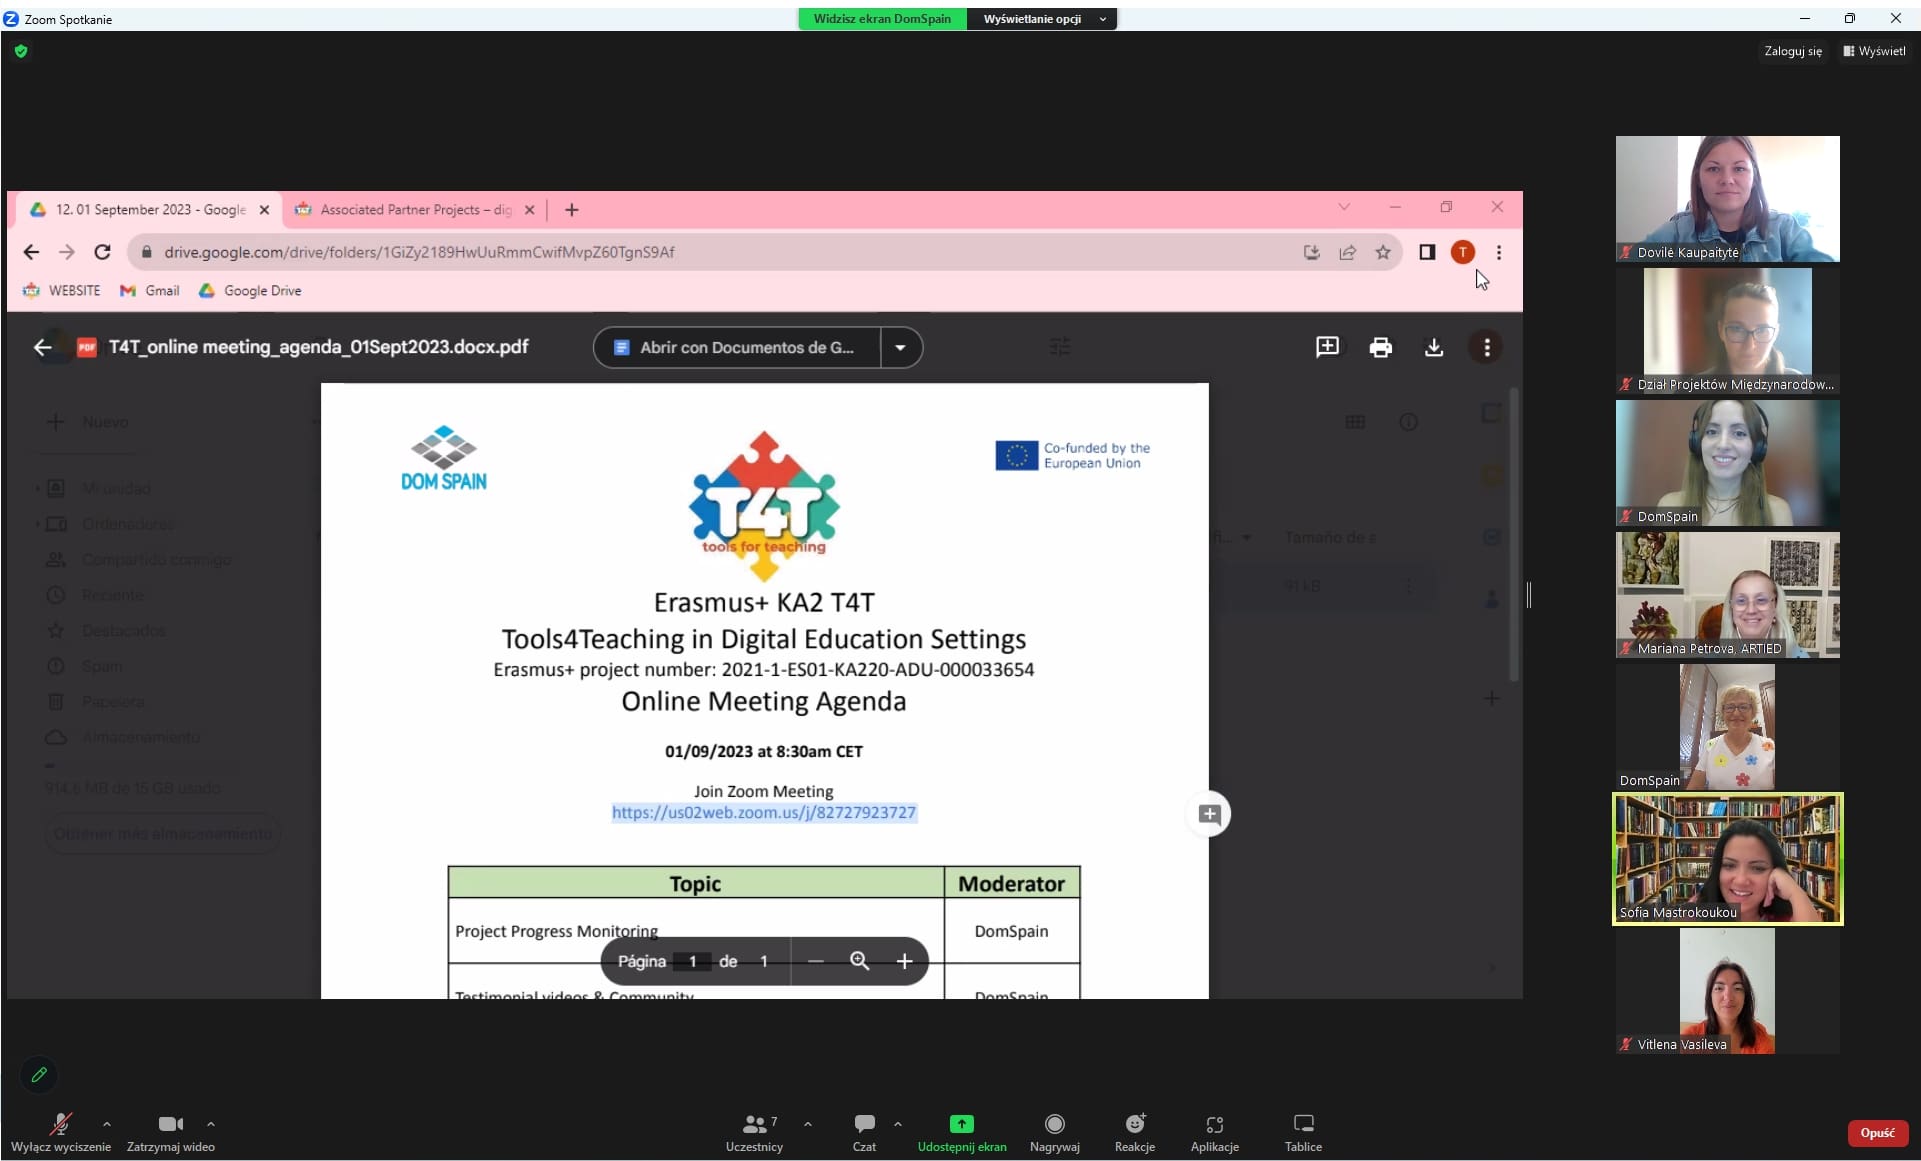Open Google Drive bookmark
1921x1161 pixels.
250,290
